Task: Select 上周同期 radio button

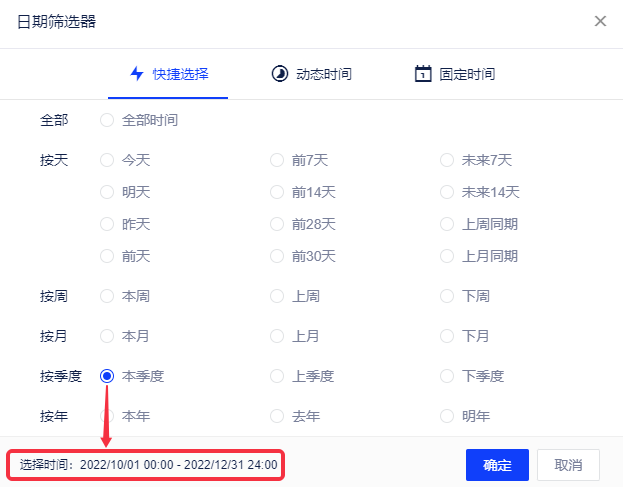Action: 447,224
